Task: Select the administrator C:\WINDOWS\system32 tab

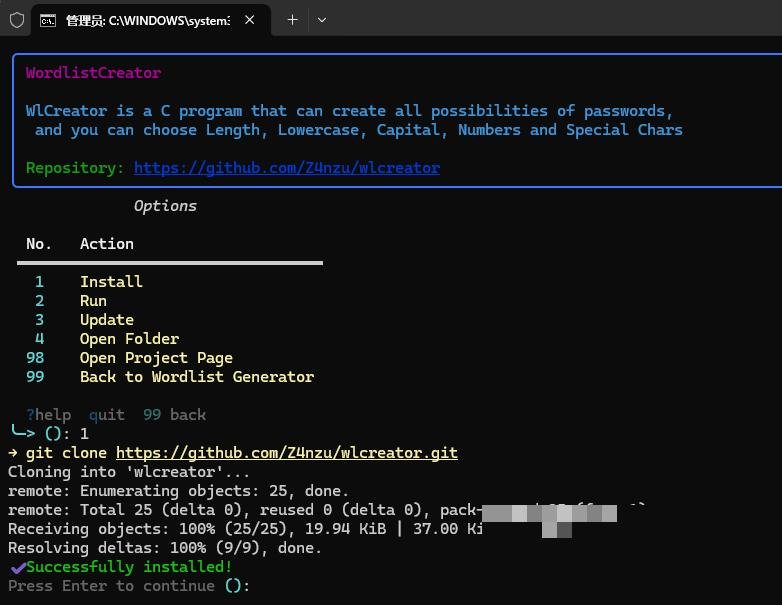Action: [151, 20]
